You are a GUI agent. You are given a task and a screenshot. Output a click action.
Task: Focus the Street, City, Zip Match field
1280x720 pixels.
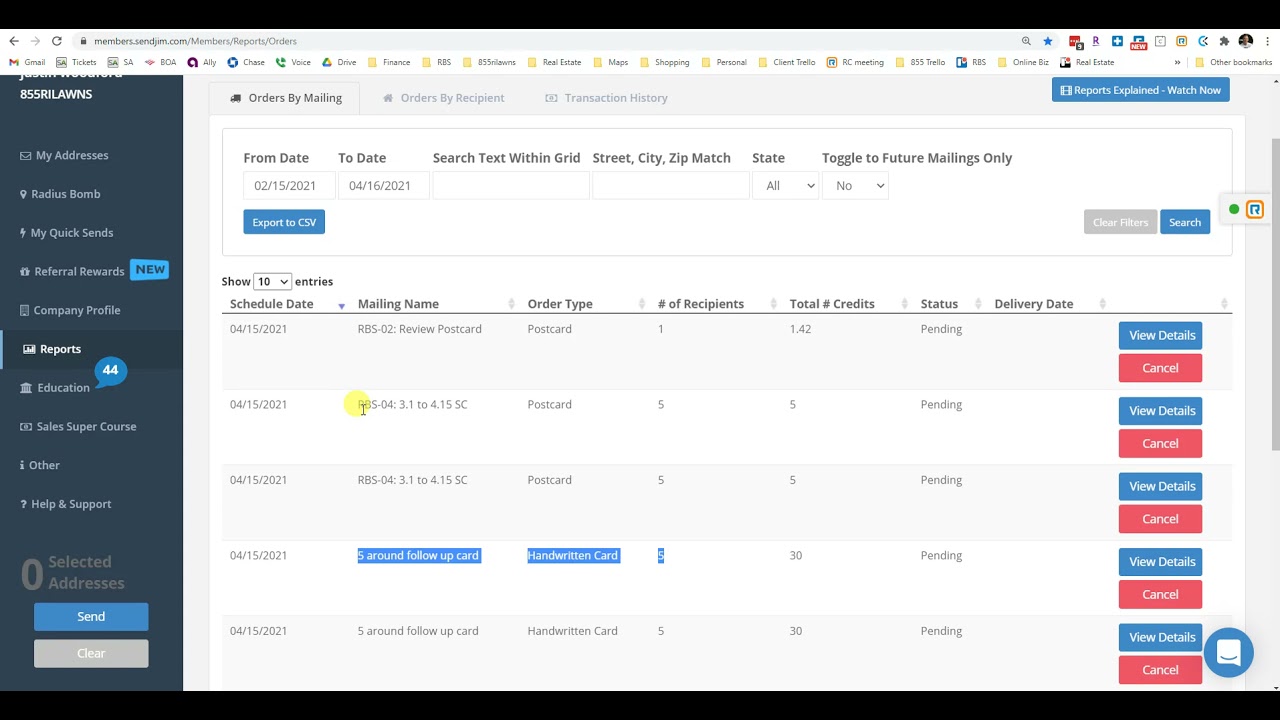671,185
